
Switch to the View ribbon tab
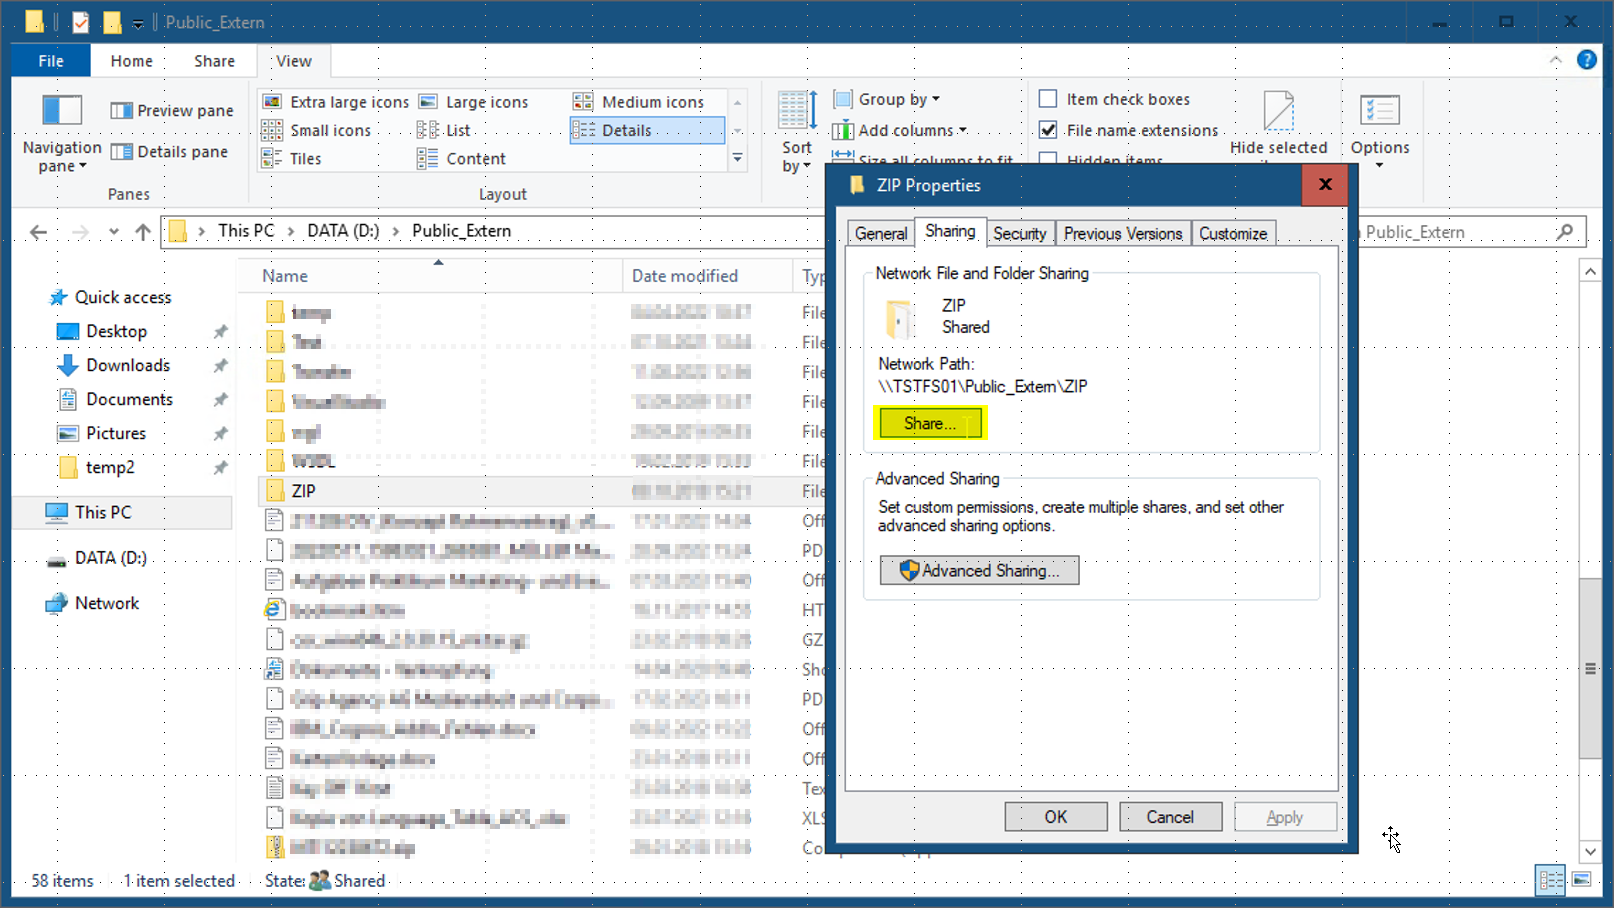click(x=294, y=61)
